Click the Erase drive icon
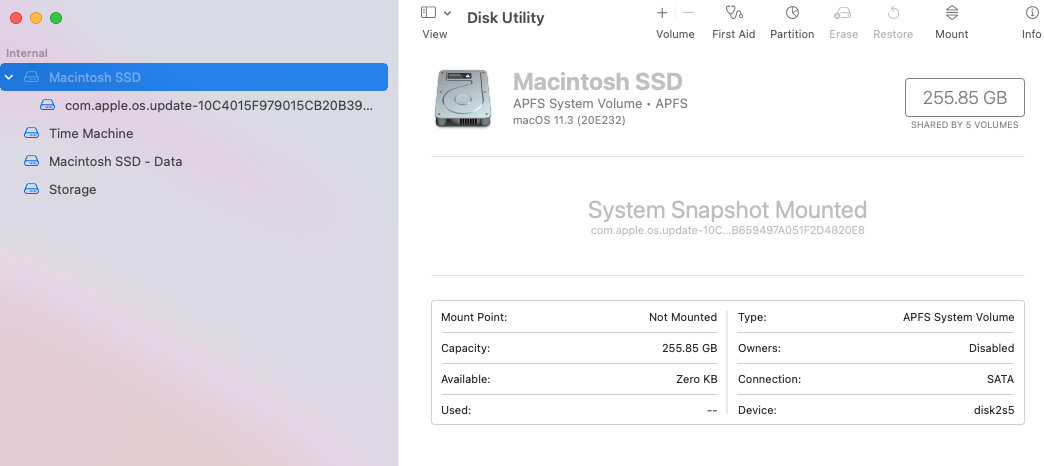 click(x=843, y=13)
